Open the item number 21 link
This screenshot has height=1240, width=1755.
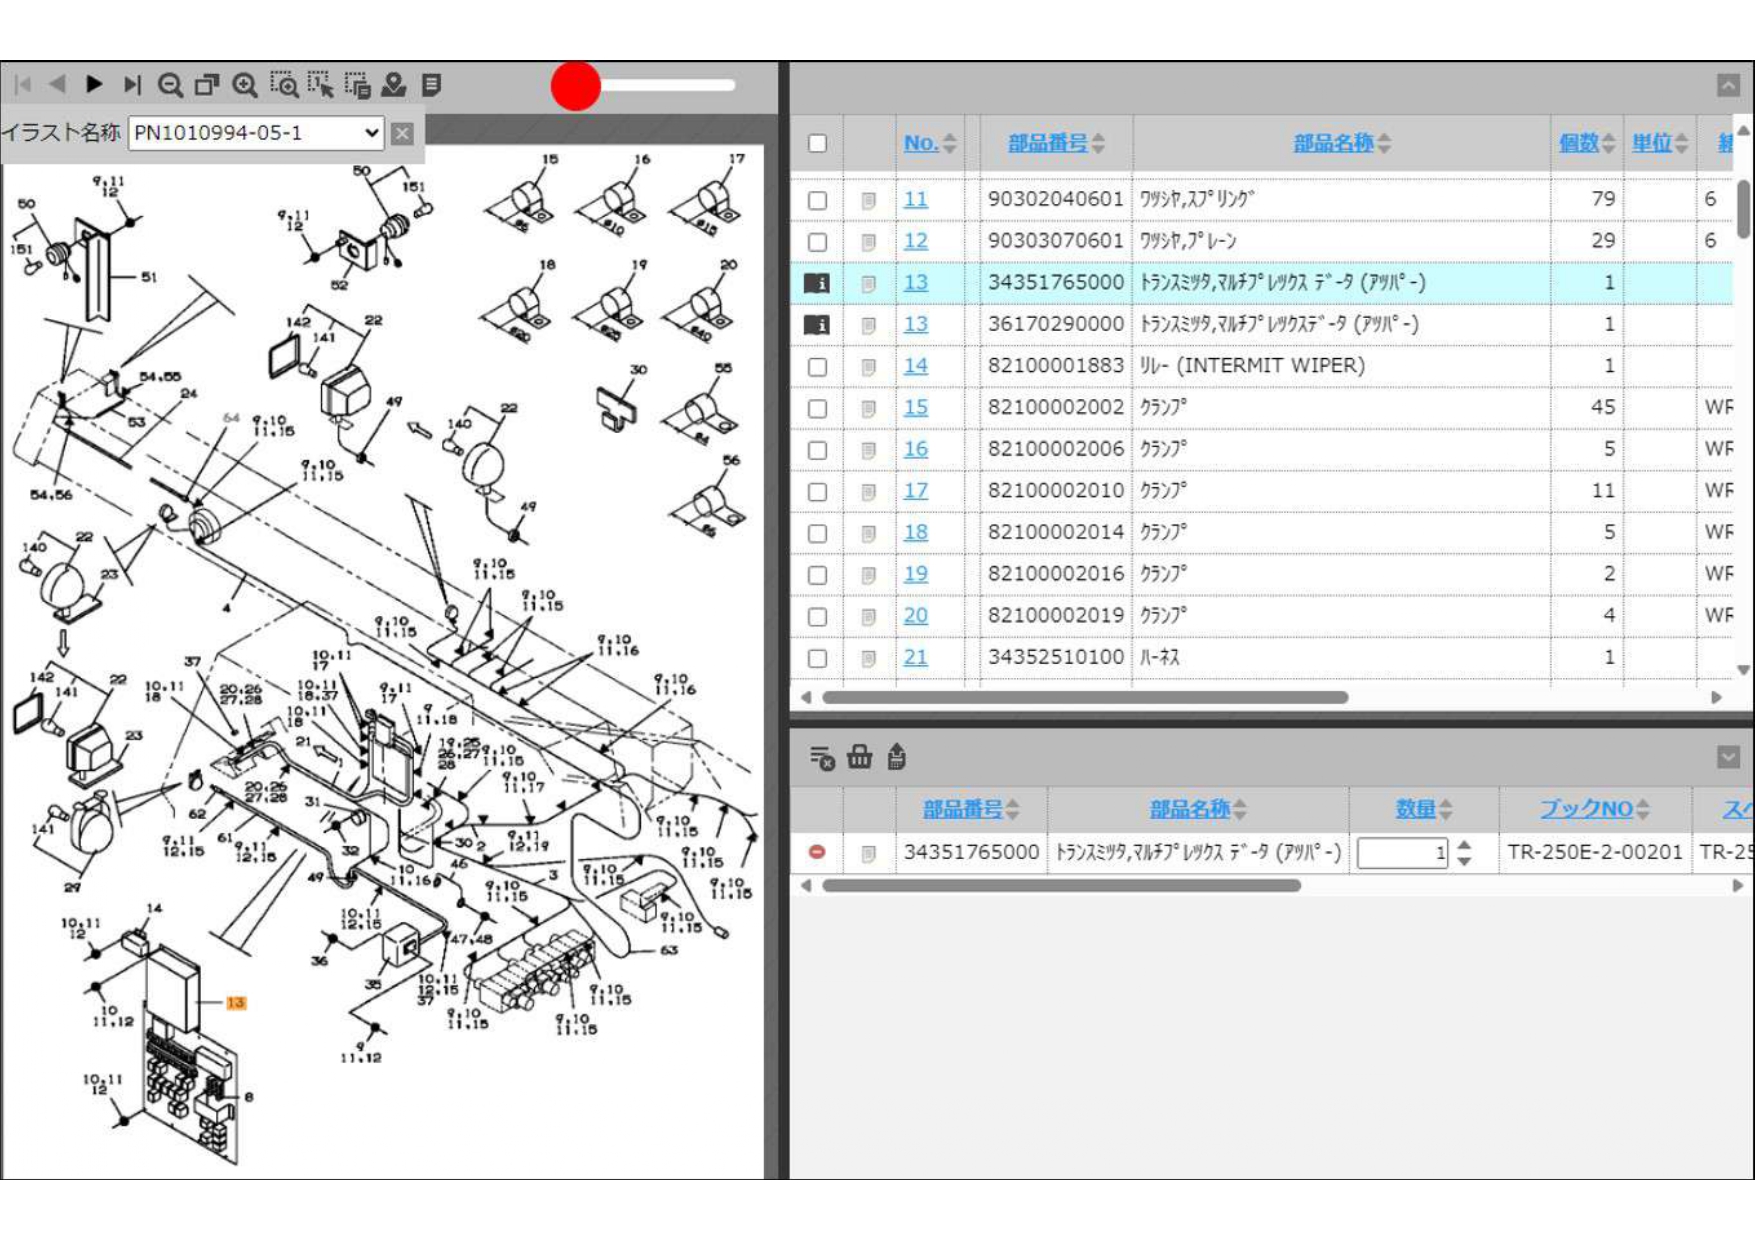tap(915, 658)
